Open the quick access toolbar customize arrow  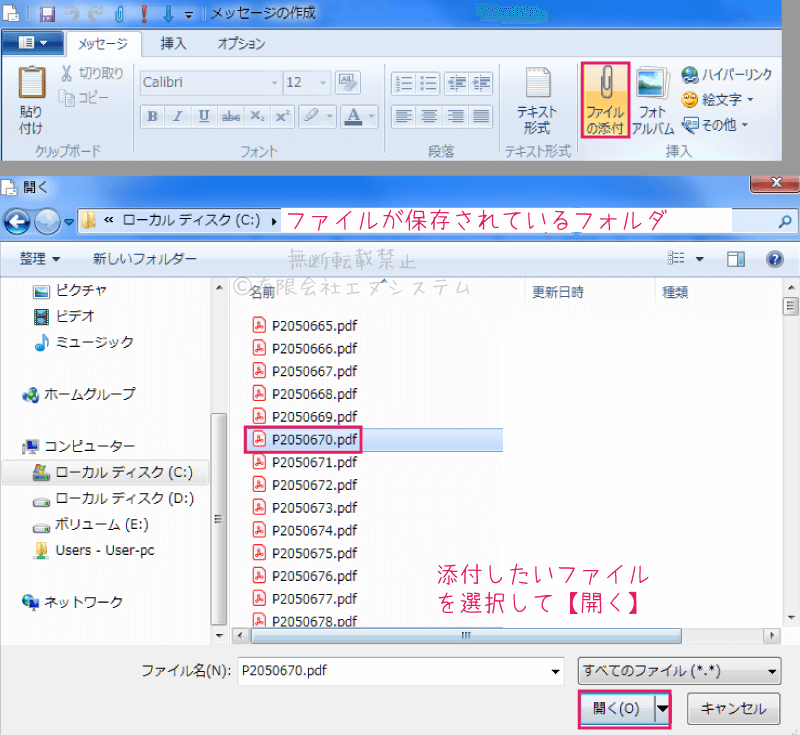point(189,15)
